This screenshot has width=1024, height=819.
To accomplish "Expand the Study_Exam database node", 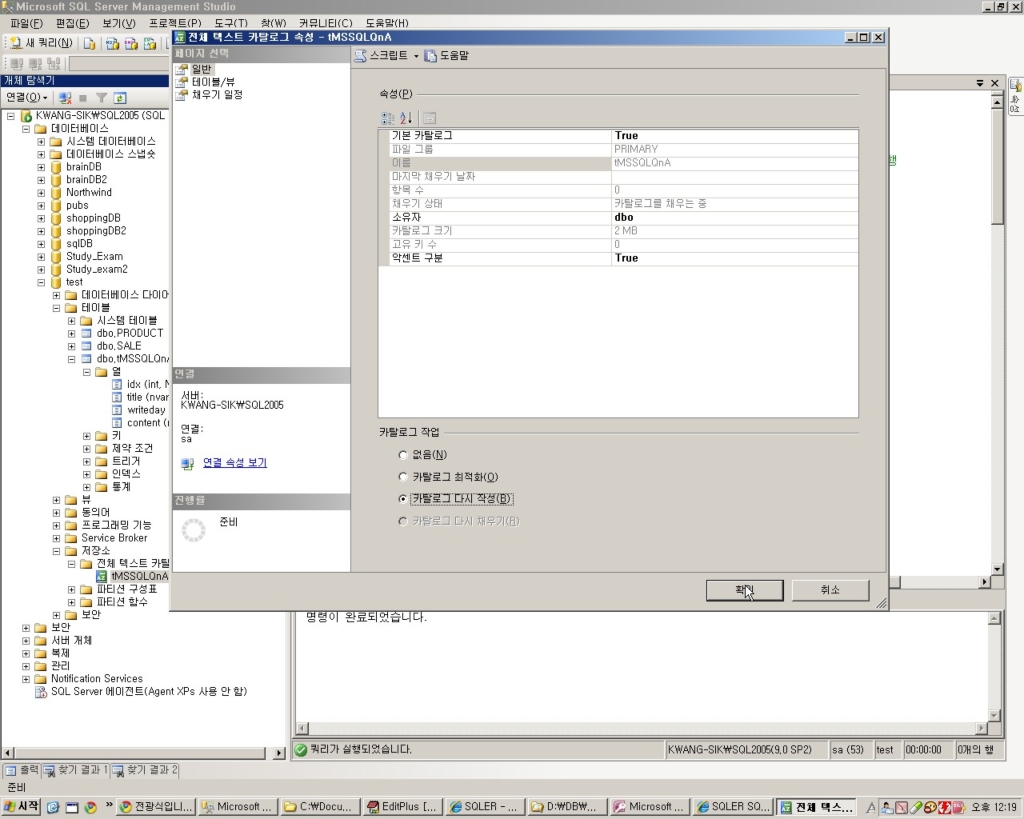I will 41,257.
